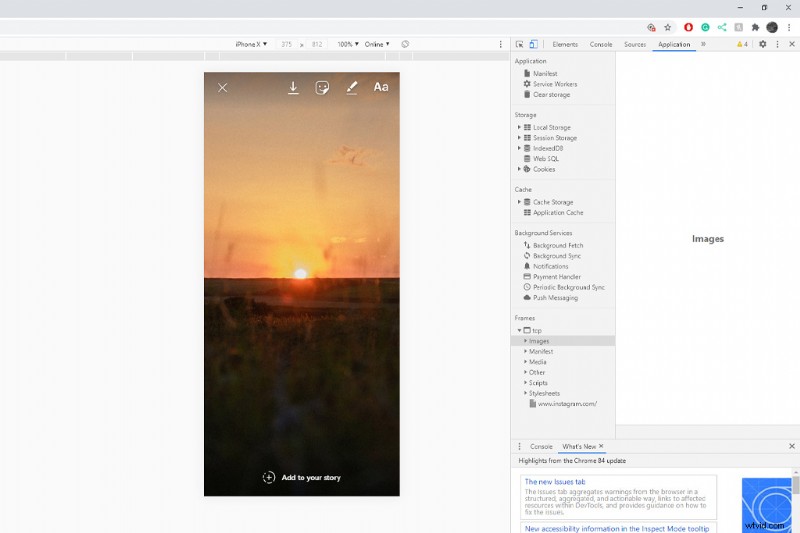The height and width of the screenshot is (533, 800).
Task: Switch to the Sources tab
Action: (x=635, y=44)
